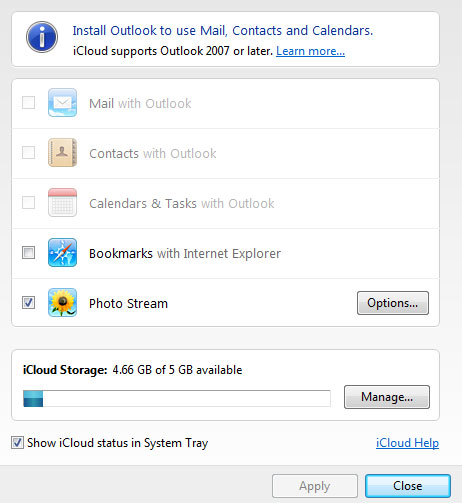Viewport: 462px width, 503px height.
Task: Click the Photo Stream sunflower icon
Action: (x=62, y=303)
